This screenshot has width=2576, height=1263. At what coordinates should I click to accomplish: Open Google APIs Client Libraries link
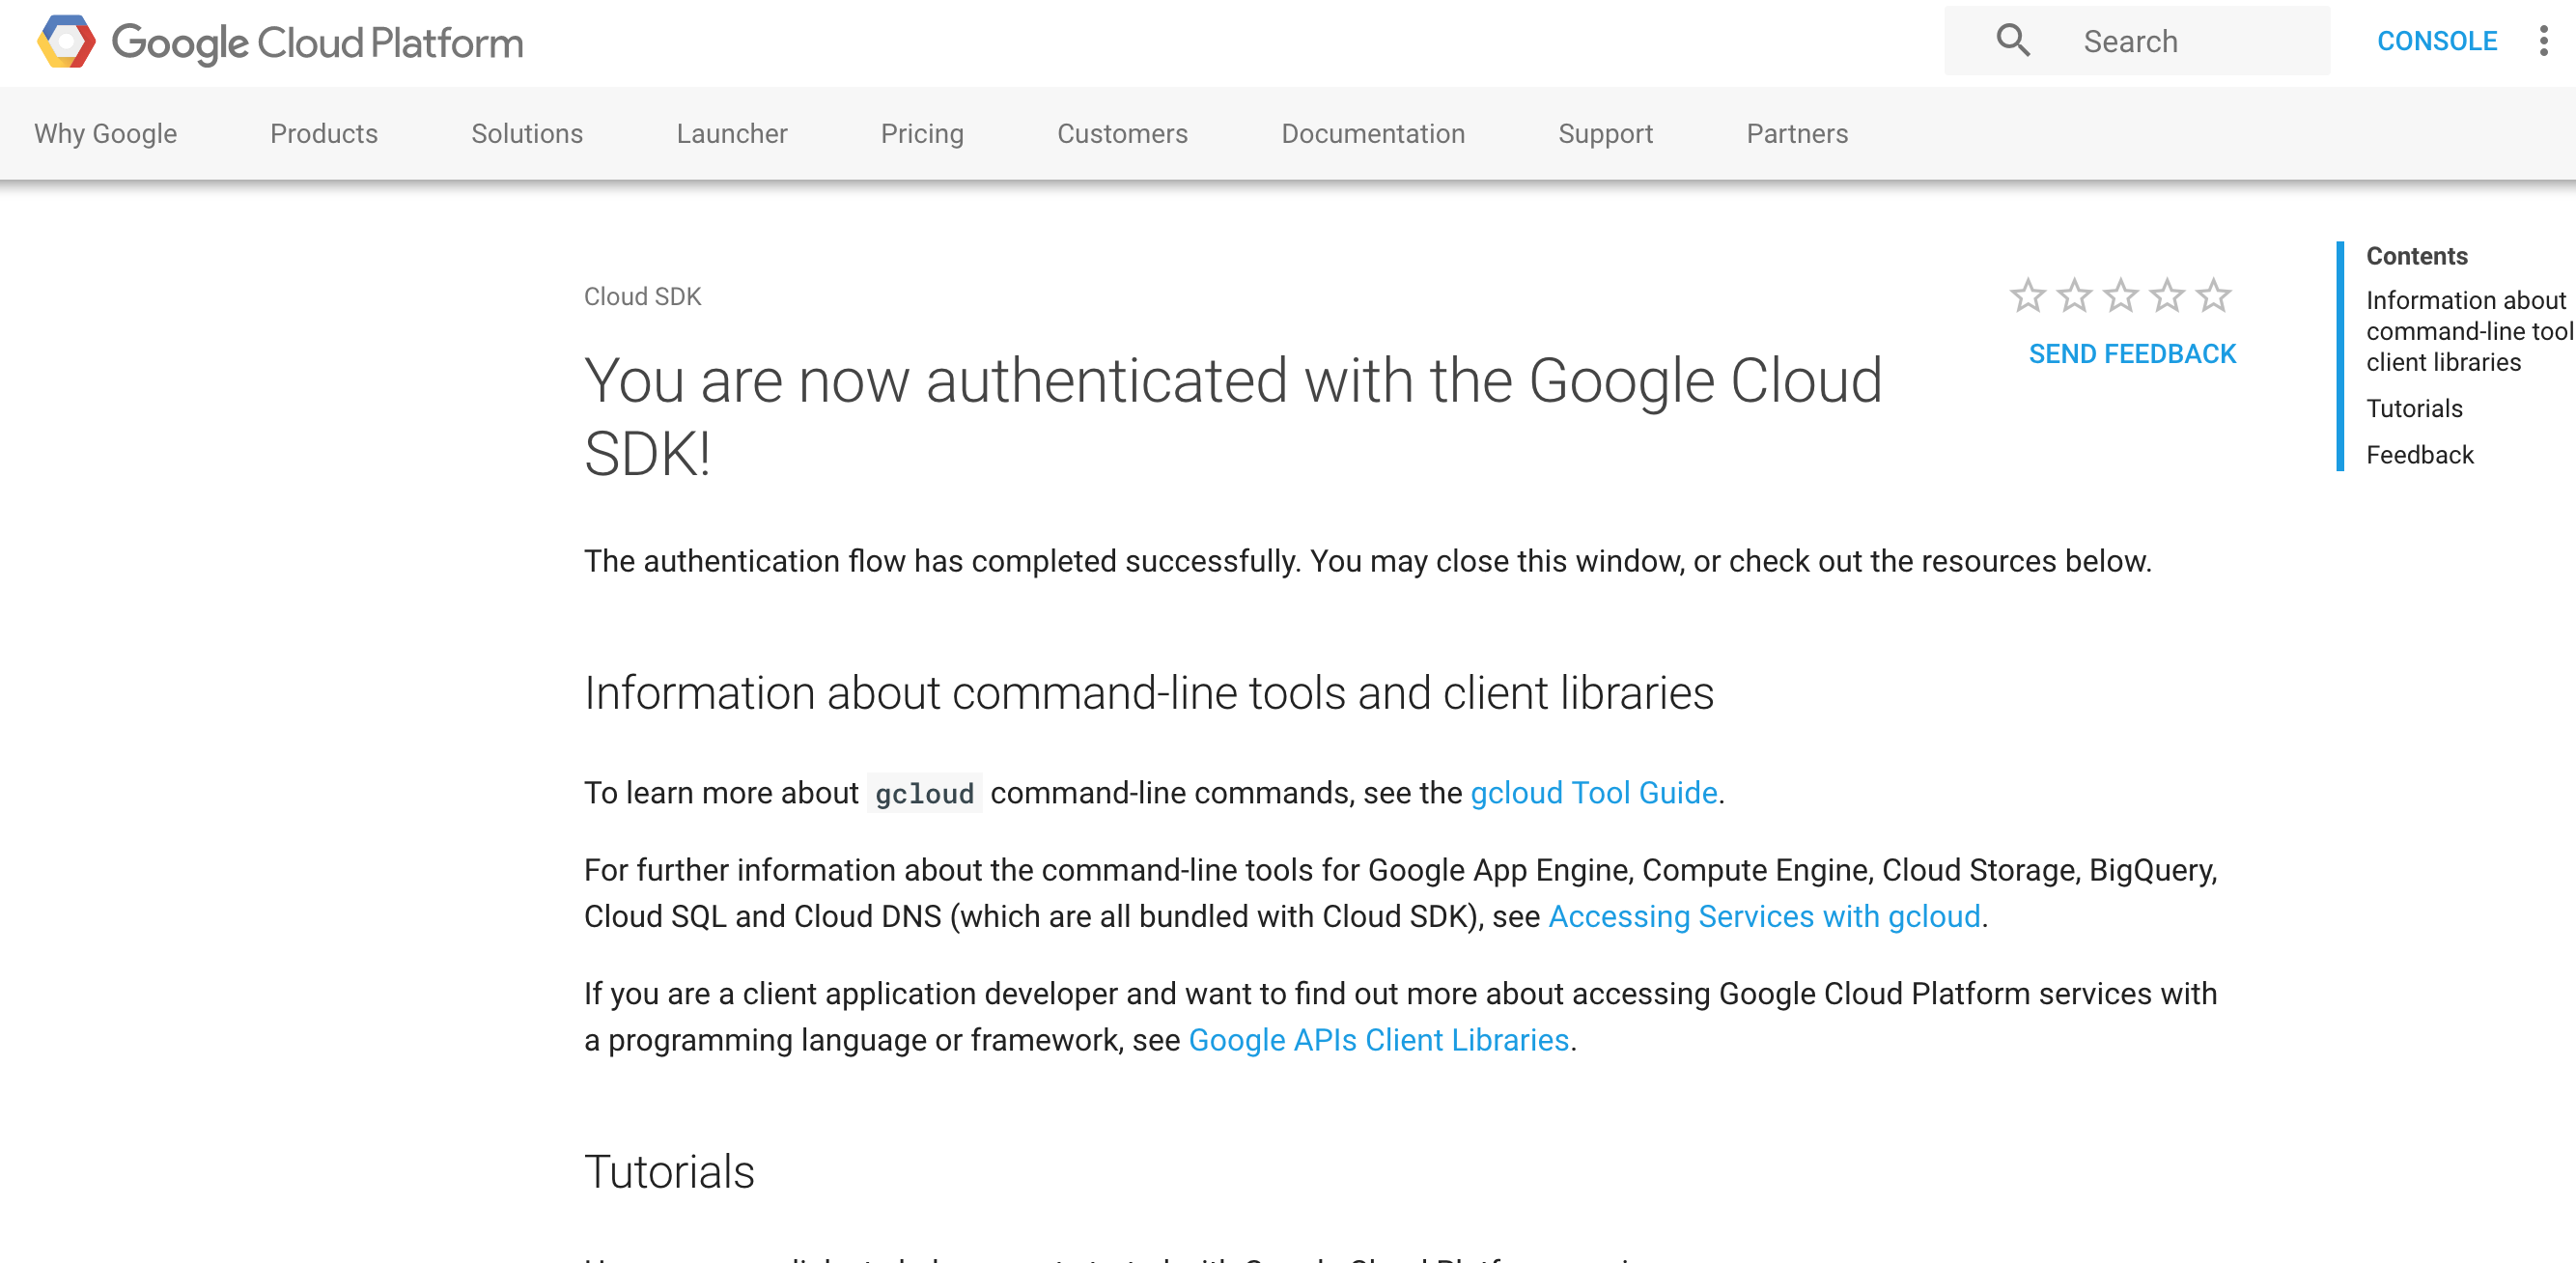pos(1378,1040)
